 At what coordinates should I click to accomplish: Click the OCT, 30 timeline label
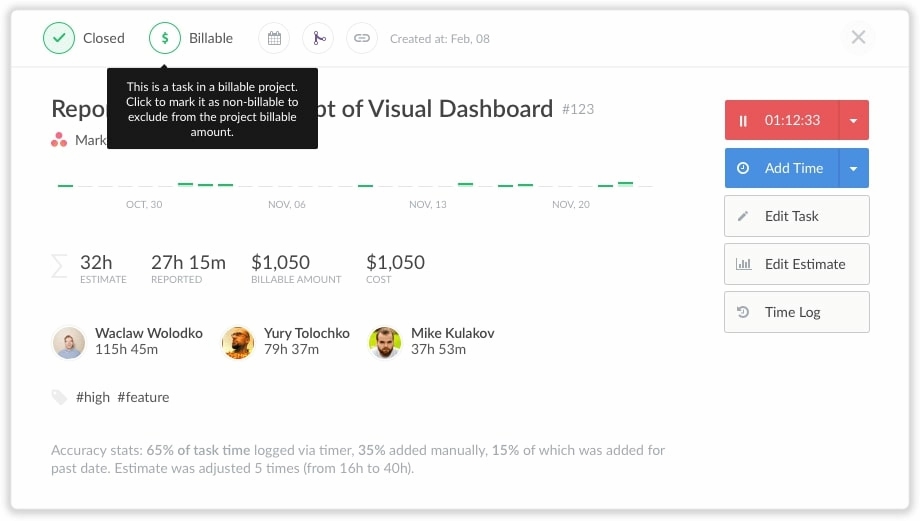pyautogui.click(x=144, y=204)
